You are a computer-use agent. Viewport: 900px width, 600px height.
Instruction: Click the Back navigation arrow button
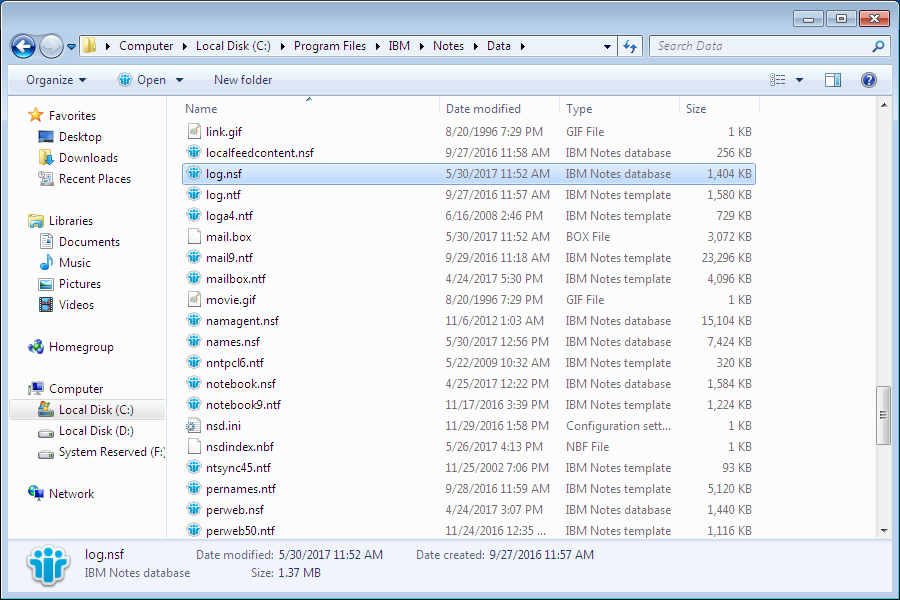23,46
